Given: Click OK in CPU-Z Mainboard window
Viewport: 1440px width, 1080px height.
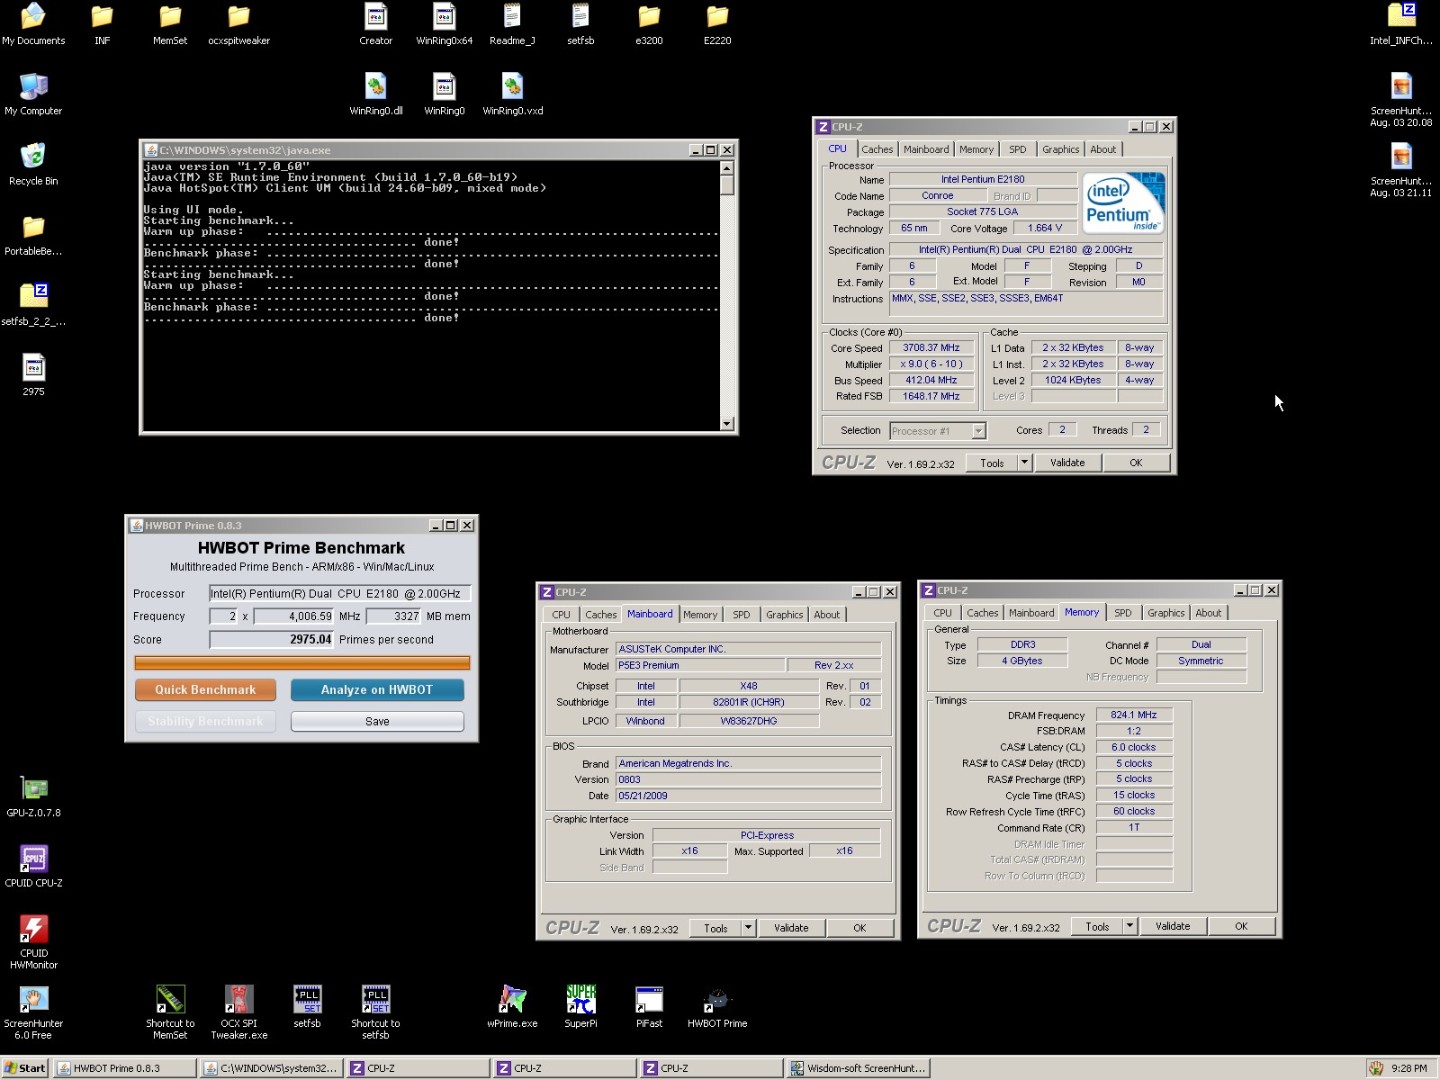Looking at the screenshot, I should click(859, 928).
